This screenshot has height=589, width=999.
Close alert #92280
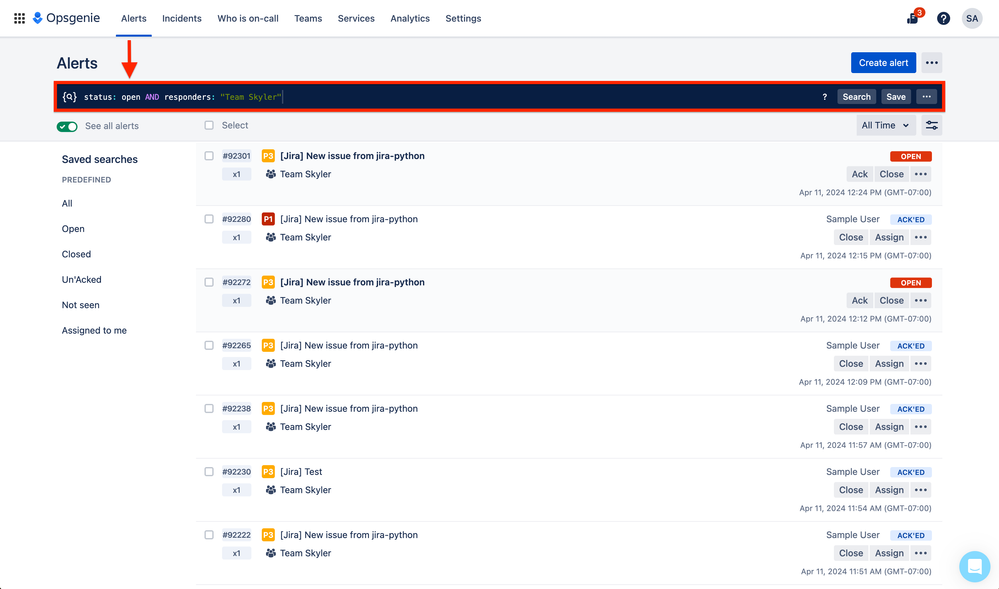[x=851, y=237]
